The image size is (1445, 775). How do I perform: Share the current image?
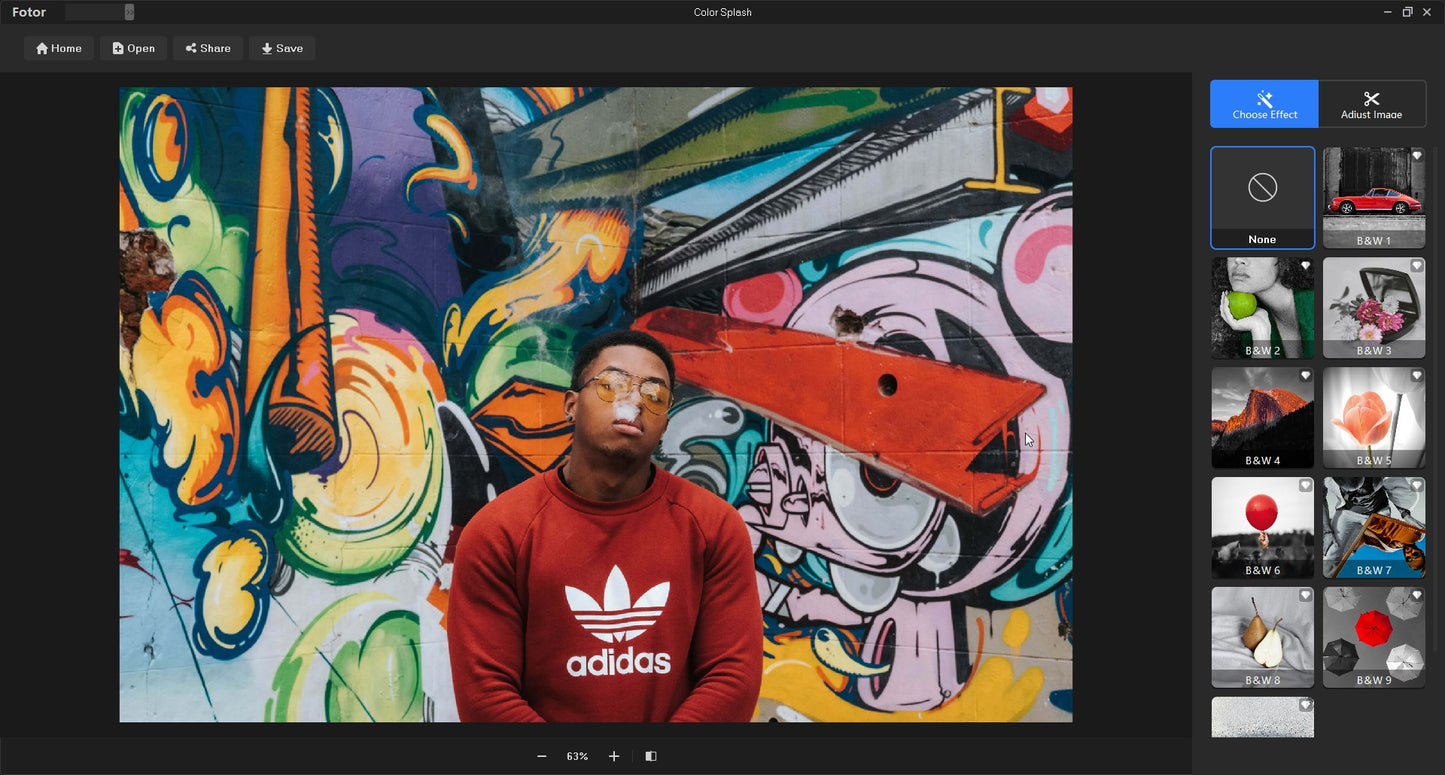click(208, 48)
